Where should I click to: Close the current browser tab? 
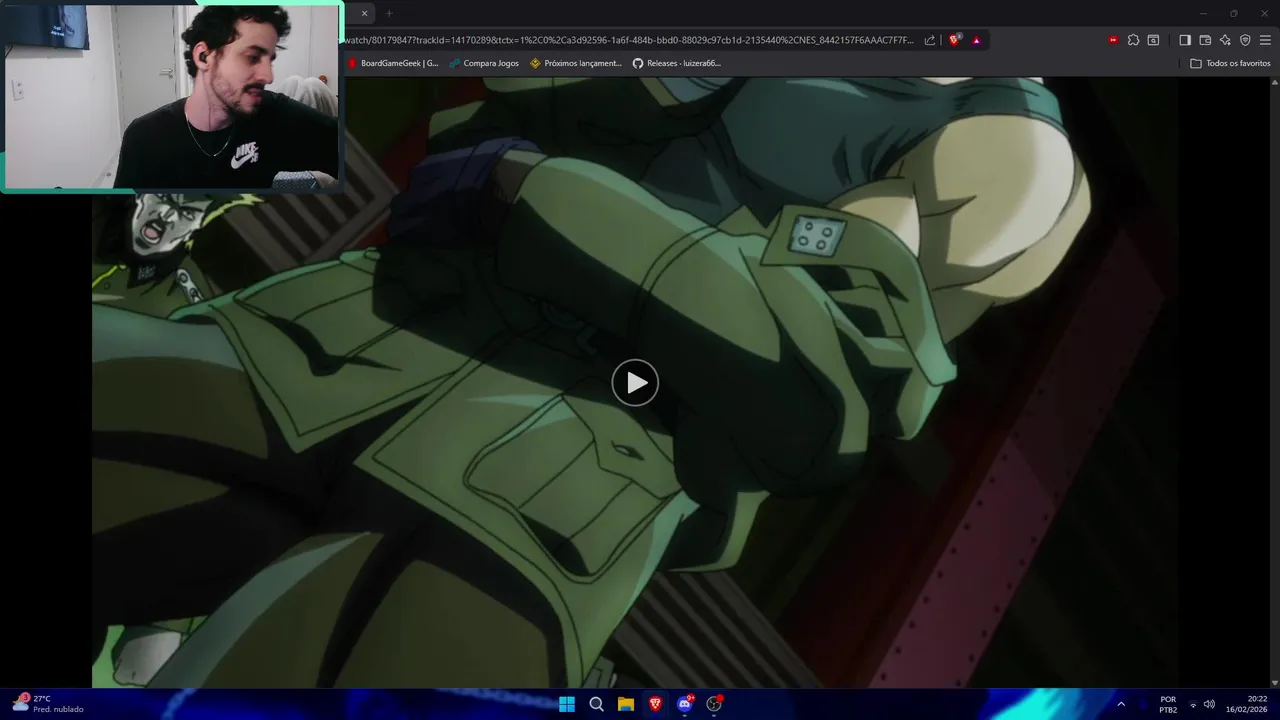pyautogui.click(x=364, y=13)
